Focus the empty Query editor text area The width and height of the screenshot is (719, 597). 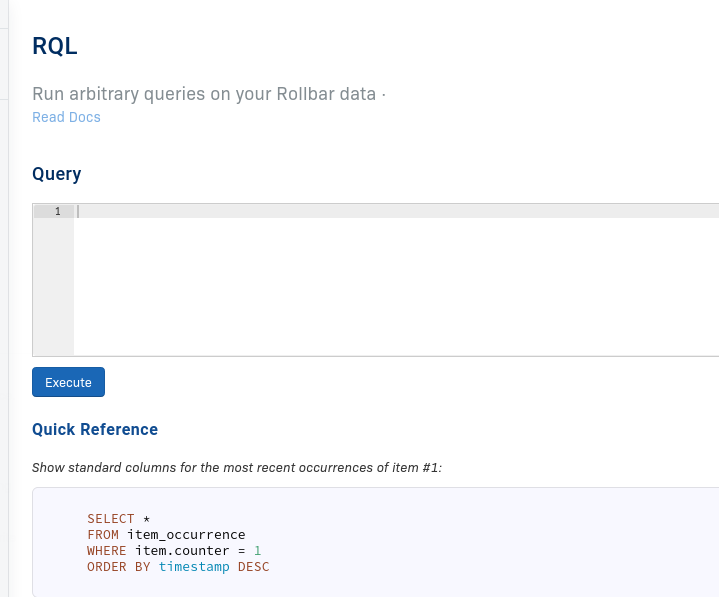click(395, 285)
